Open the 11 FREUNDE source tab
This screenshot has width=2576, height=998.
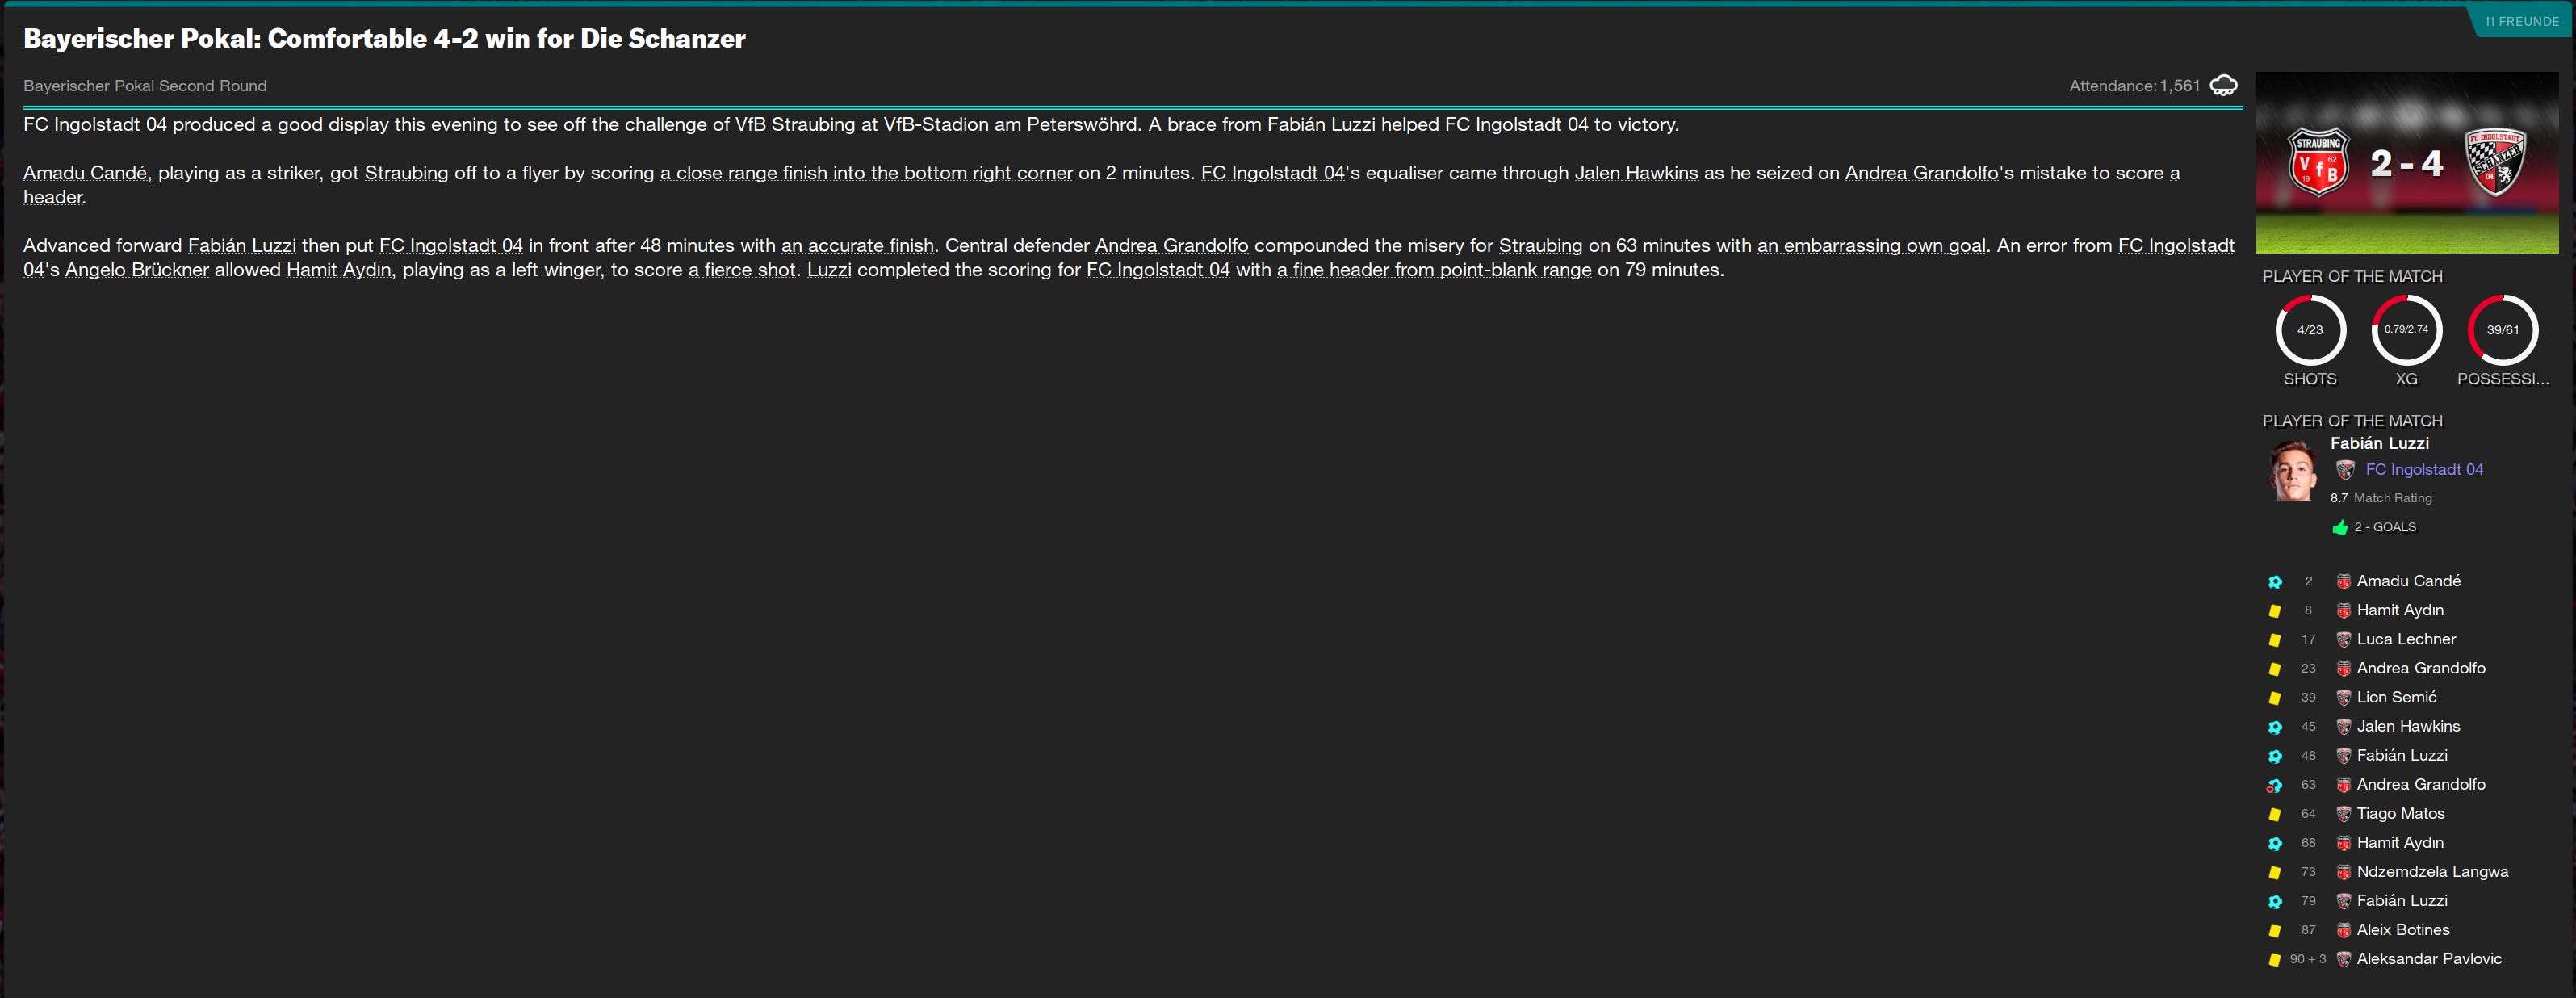[x=2521, y=21]
